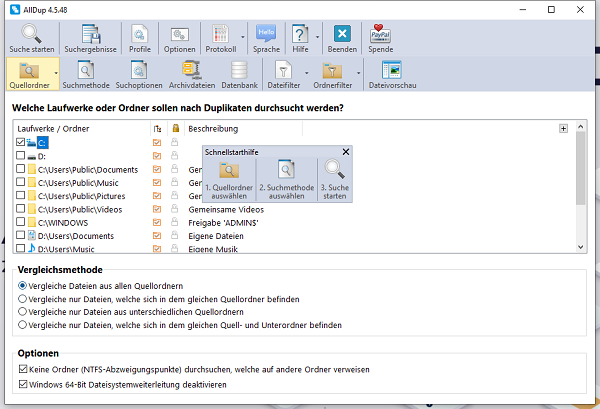The image size is (600, 409).
Task: Check the C:\Users\Public\Music folder checkbox
Action: pos(21,182)
